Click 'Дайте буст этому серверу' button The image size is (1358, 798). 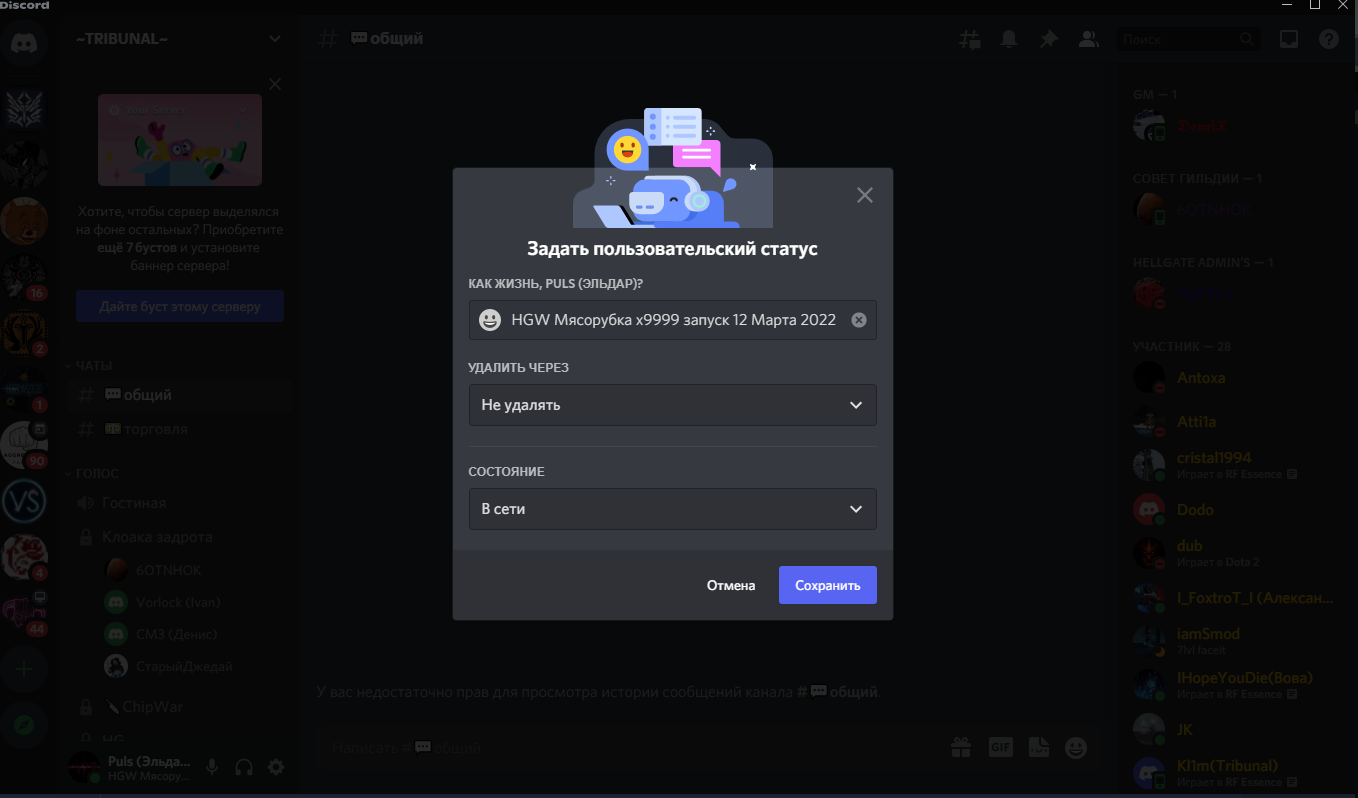click(x=180, y=307)
